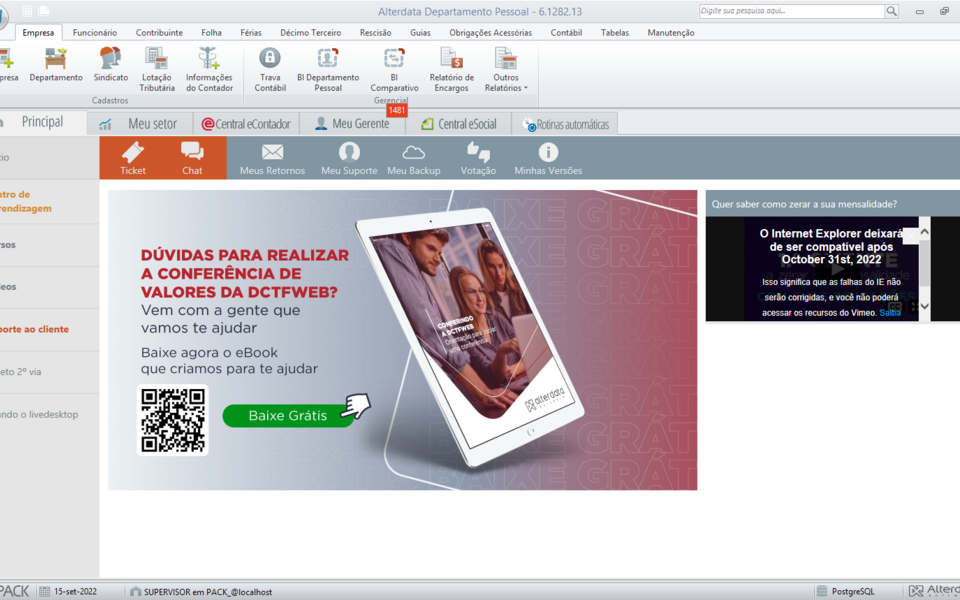Click the Saiba link in video notice
This screenshot has height=600, width=960.
(x=890, y=313)
